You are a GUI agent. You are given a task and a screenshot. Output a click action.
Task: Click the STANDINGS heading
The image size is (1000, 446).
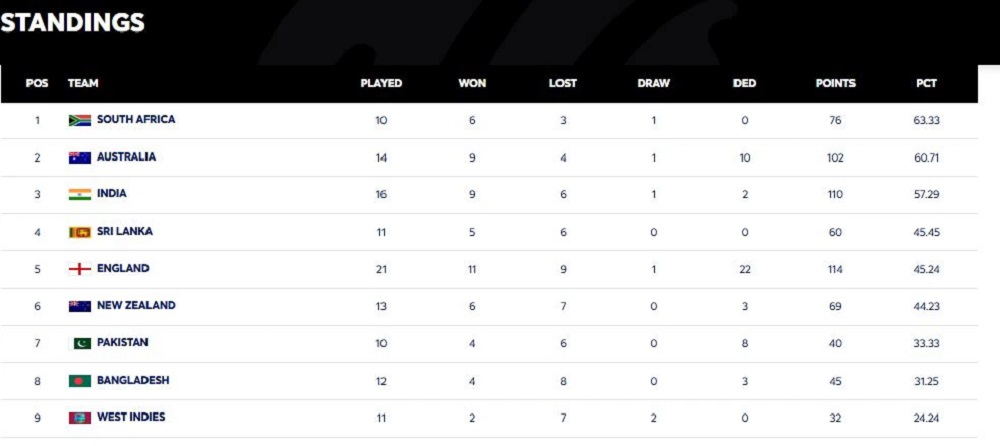tap(73, 22)
